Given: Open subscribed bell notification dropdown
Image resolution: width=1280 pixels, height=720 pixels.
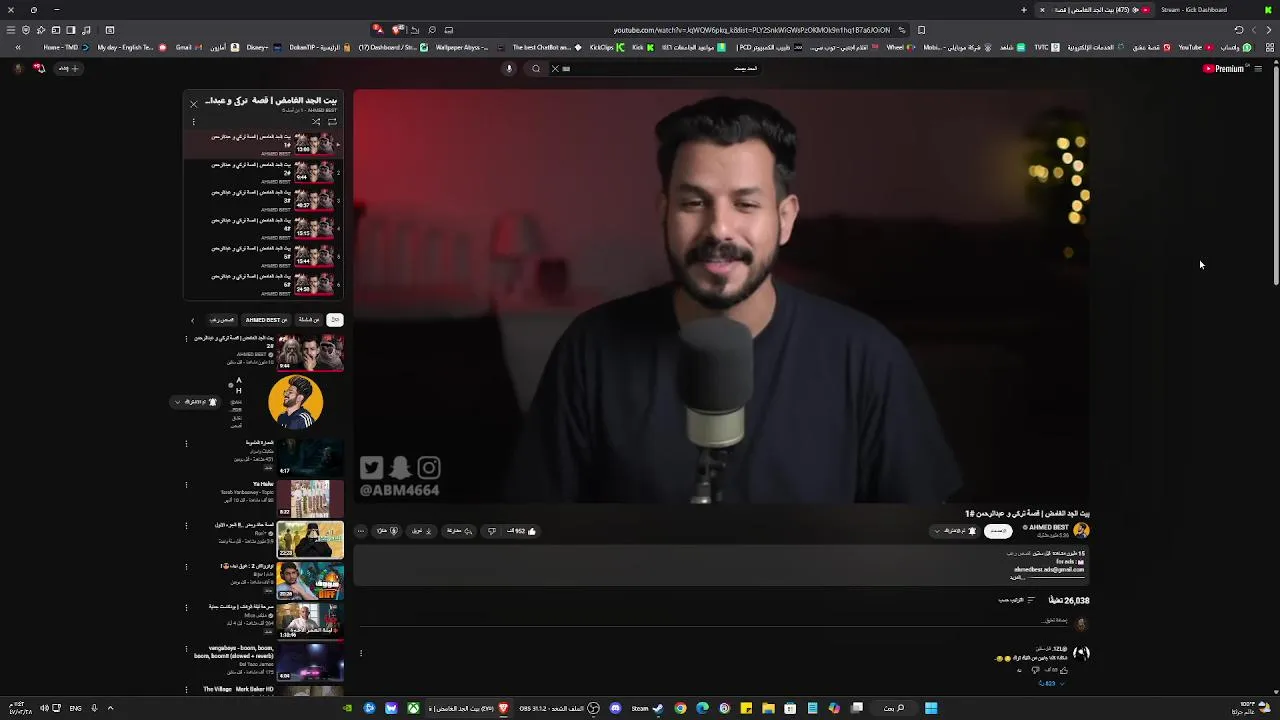Looking at the screenshot, I should [954, 531].
